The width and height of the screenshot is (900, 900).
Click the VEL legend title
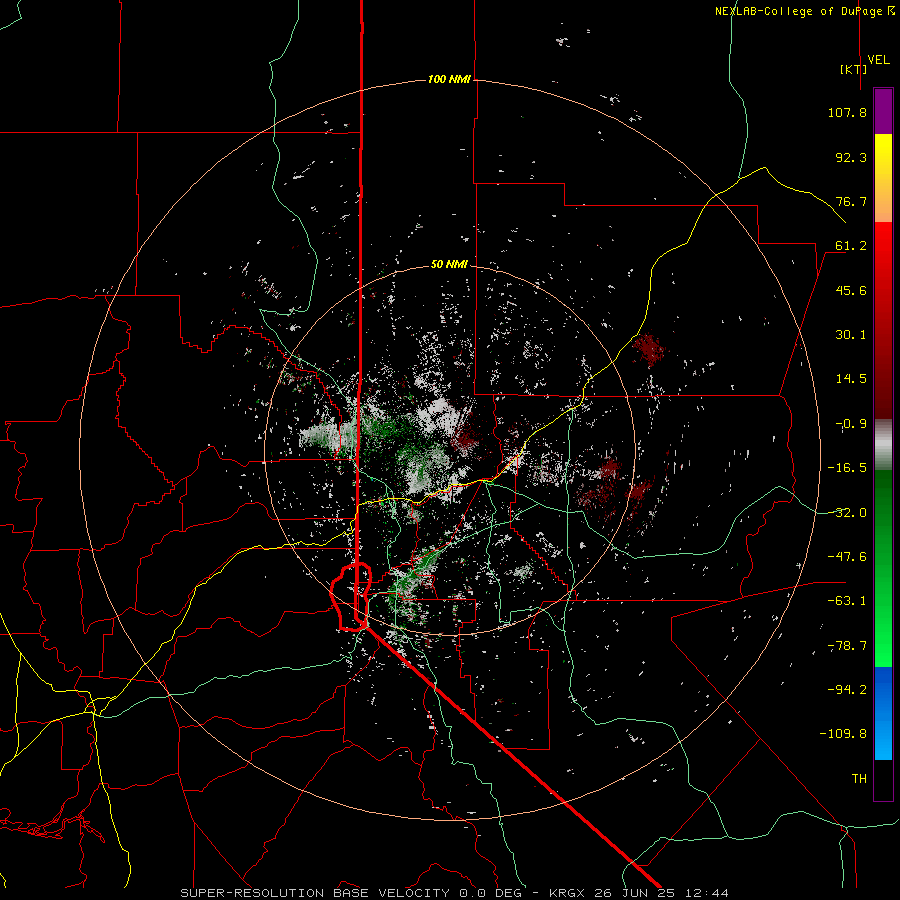coord(879,60)
